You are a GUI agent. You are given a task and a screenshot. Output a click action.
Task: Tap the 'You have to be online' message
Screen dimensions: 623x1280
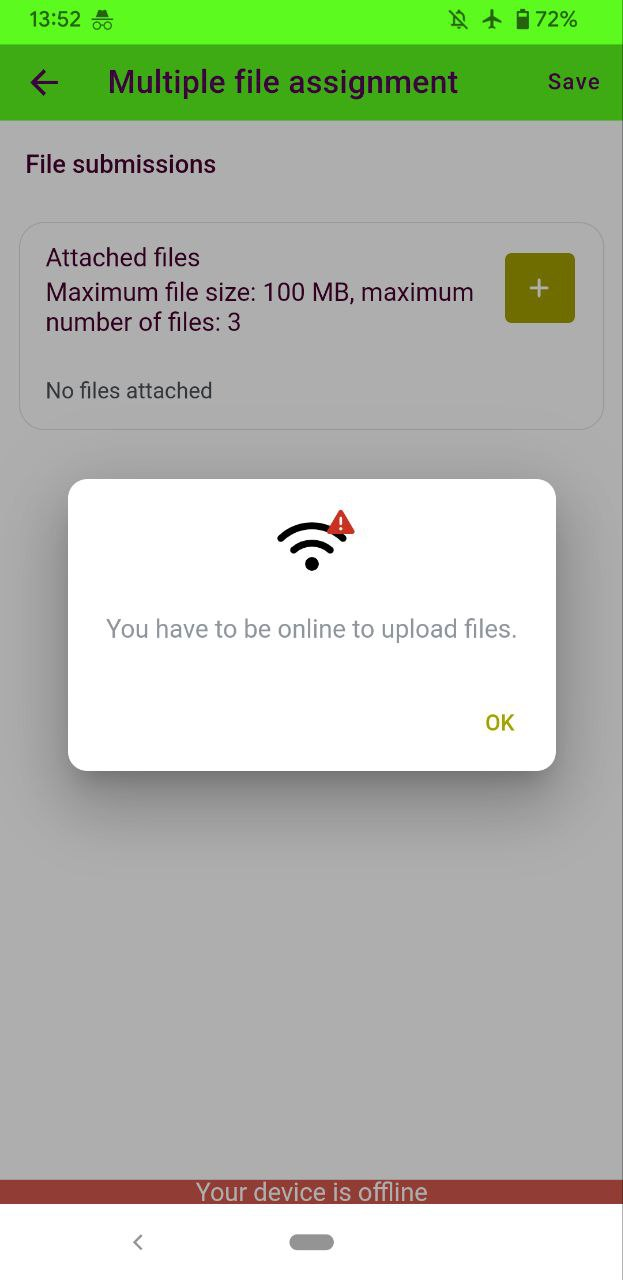[312, 629]
